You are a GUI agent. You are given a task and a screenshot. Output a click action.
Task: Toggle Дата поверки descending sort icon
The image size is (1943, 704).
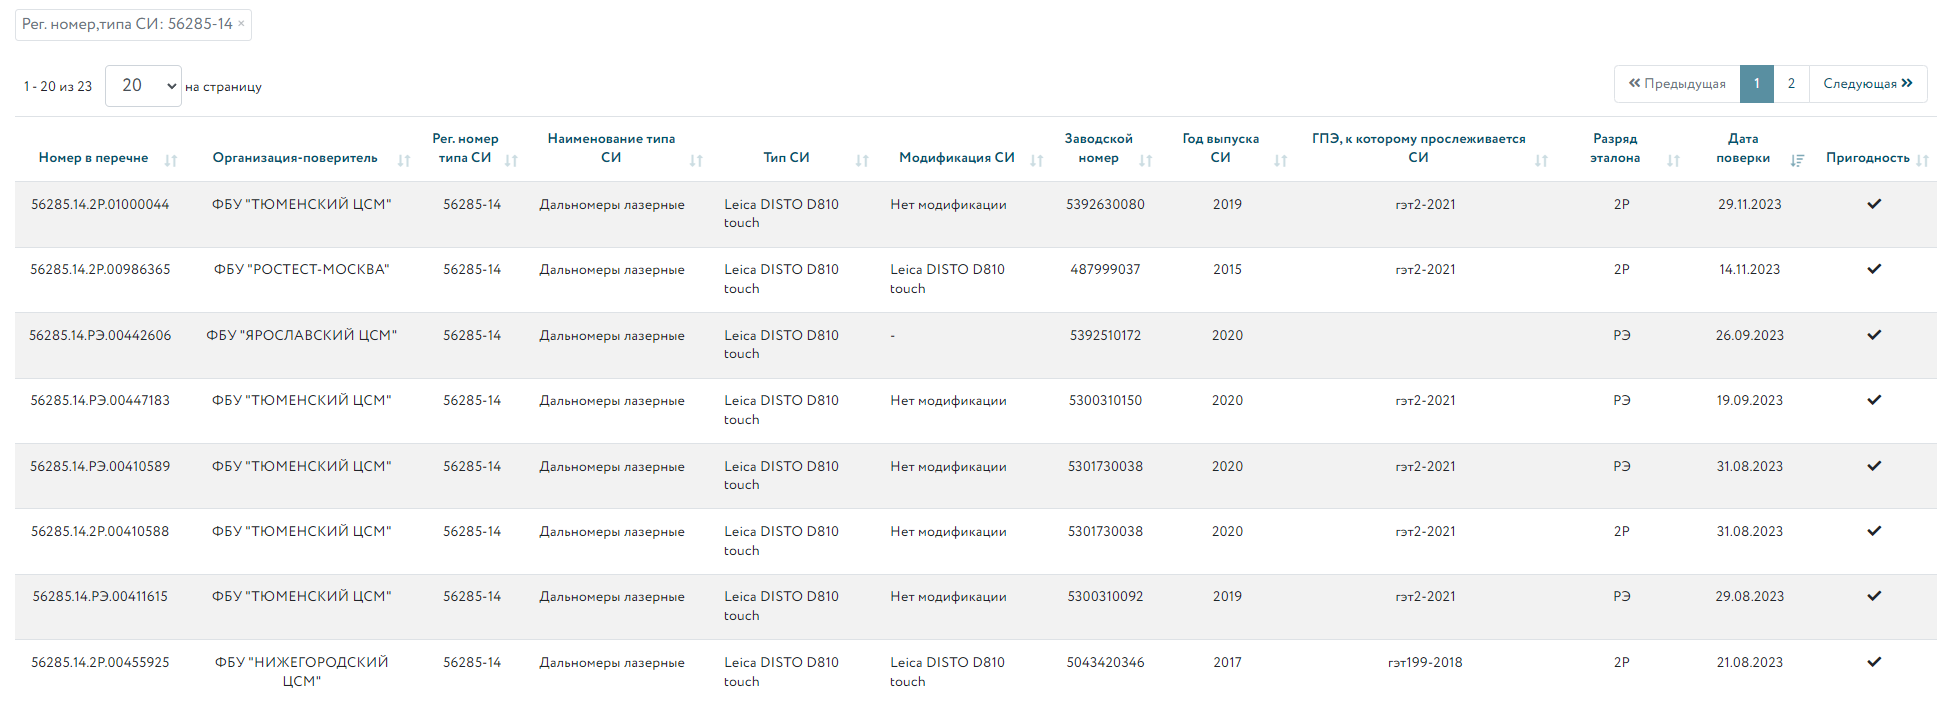click(1797, 160)
